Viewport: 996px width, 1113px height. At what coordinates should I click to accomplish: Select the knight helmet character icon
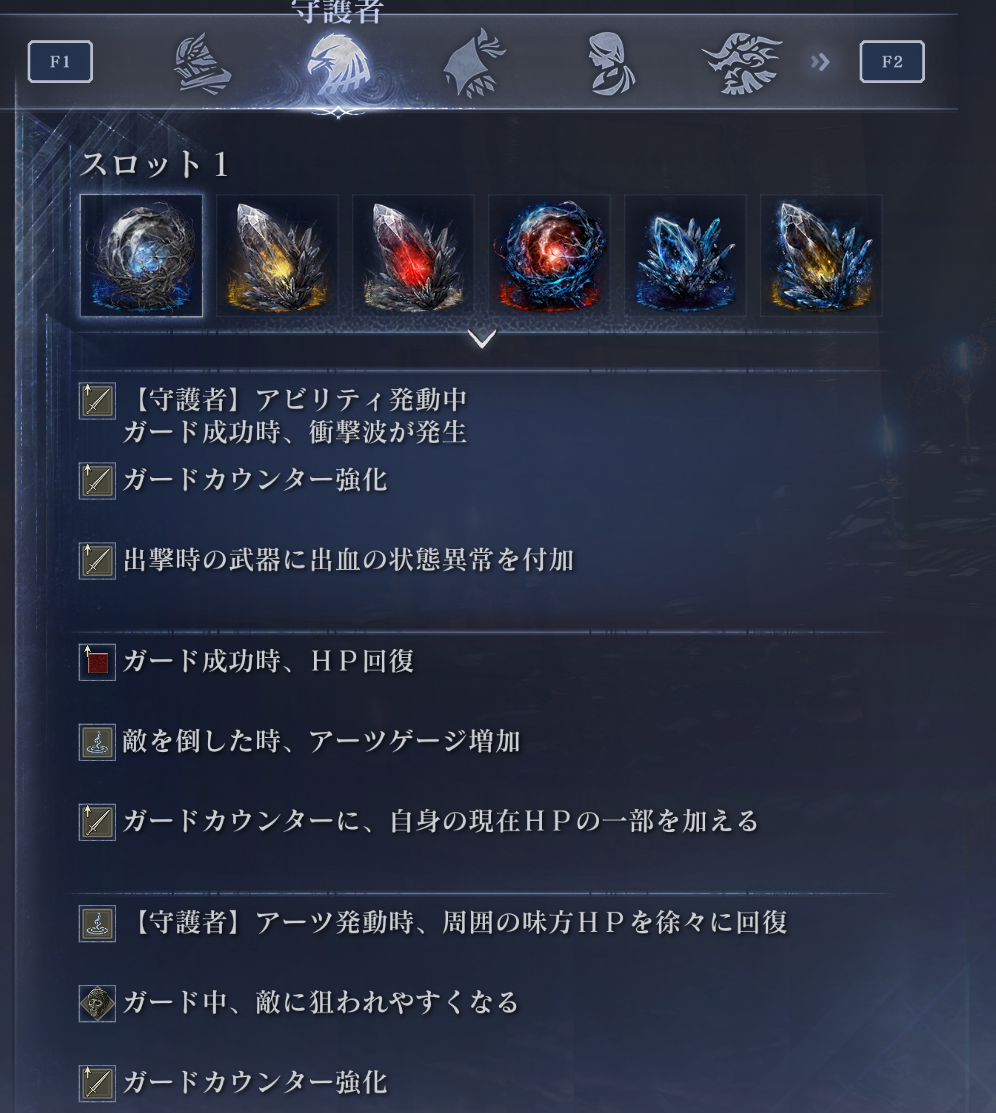click(202, 64)
